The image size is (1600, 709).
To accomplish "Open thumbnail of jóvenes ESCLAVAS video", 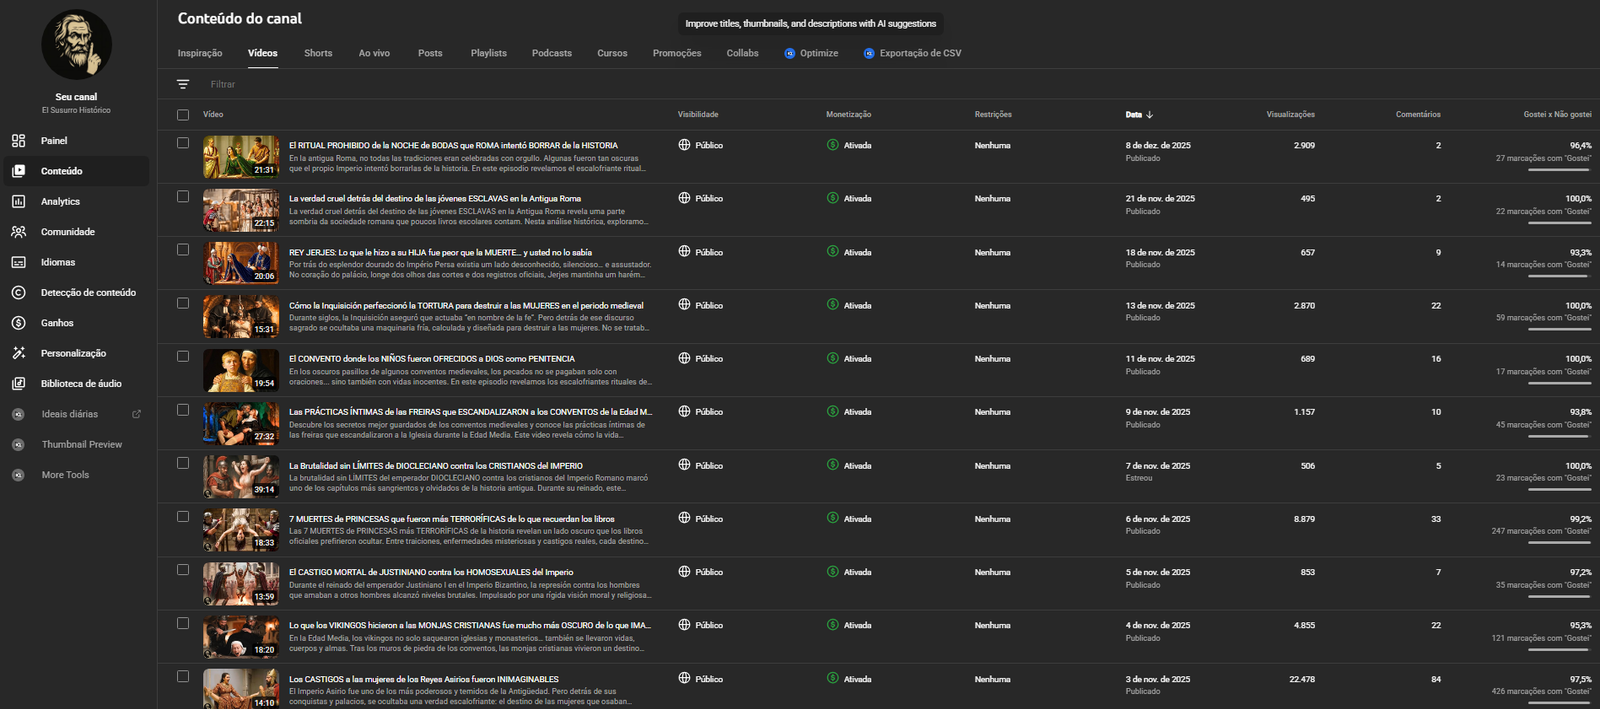I will point(241,210).
